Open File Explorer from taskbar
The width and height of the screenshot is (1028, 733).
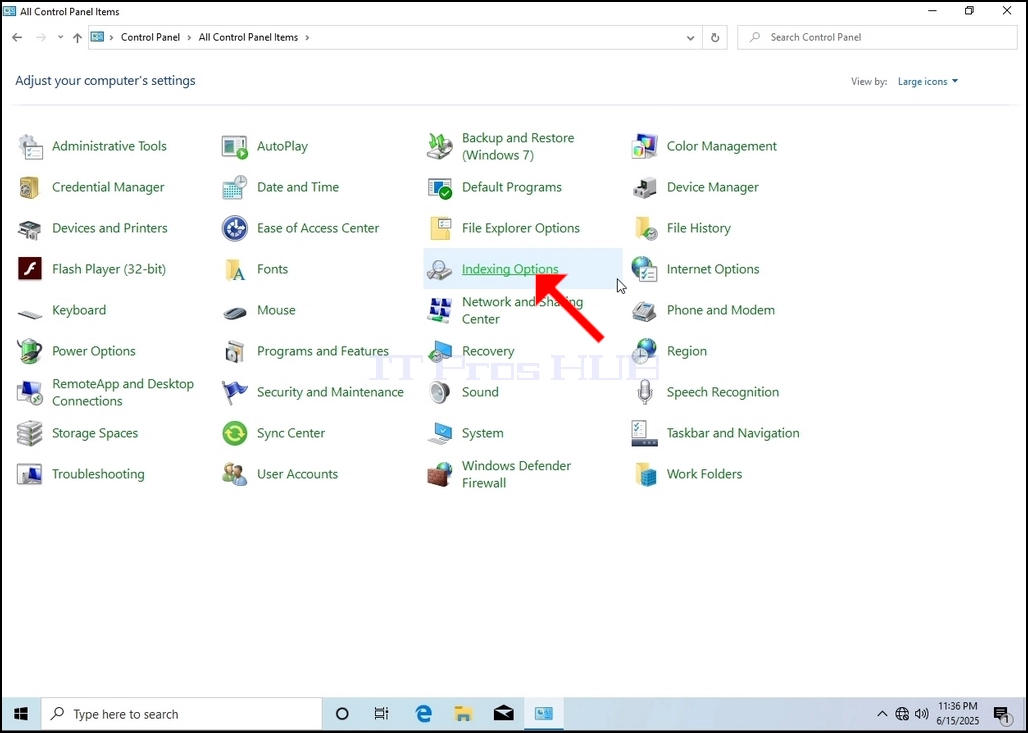pos(464,714)
